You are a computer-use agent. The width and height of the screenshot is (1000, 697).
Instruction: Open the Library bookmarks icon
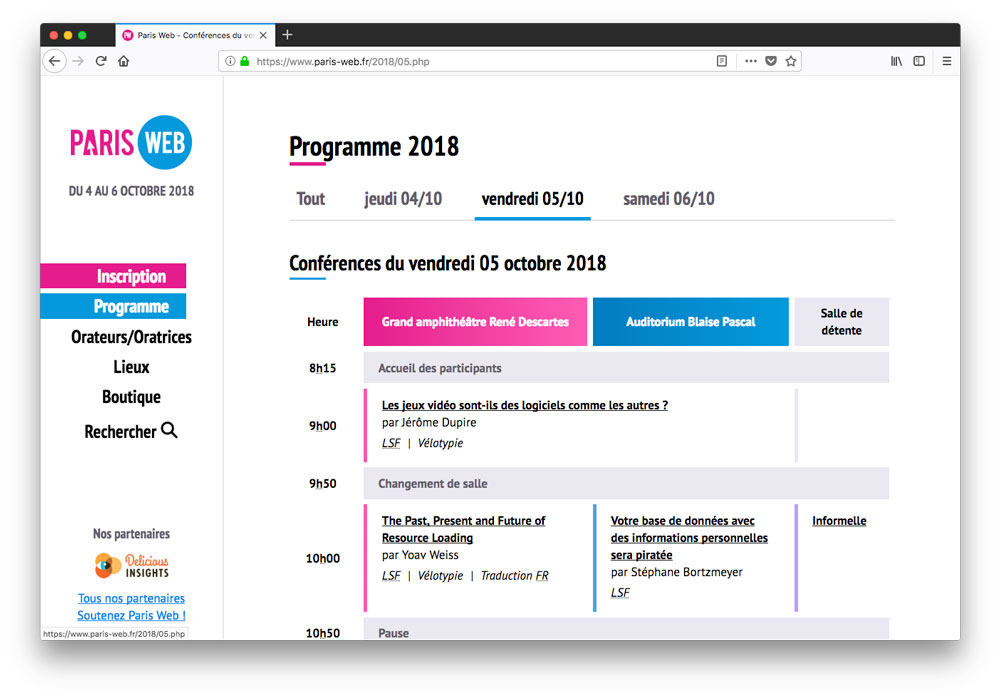coord(896,61)
